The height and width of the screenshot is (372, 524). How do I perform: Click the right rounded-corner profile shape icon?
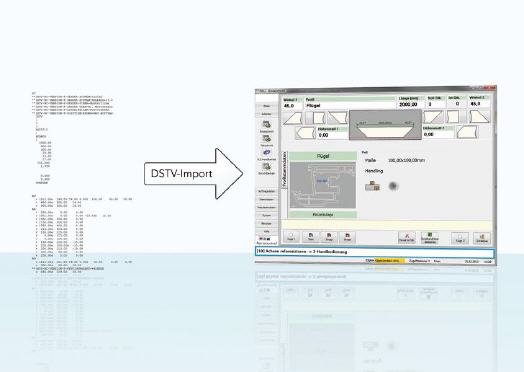tap(468, 132)
